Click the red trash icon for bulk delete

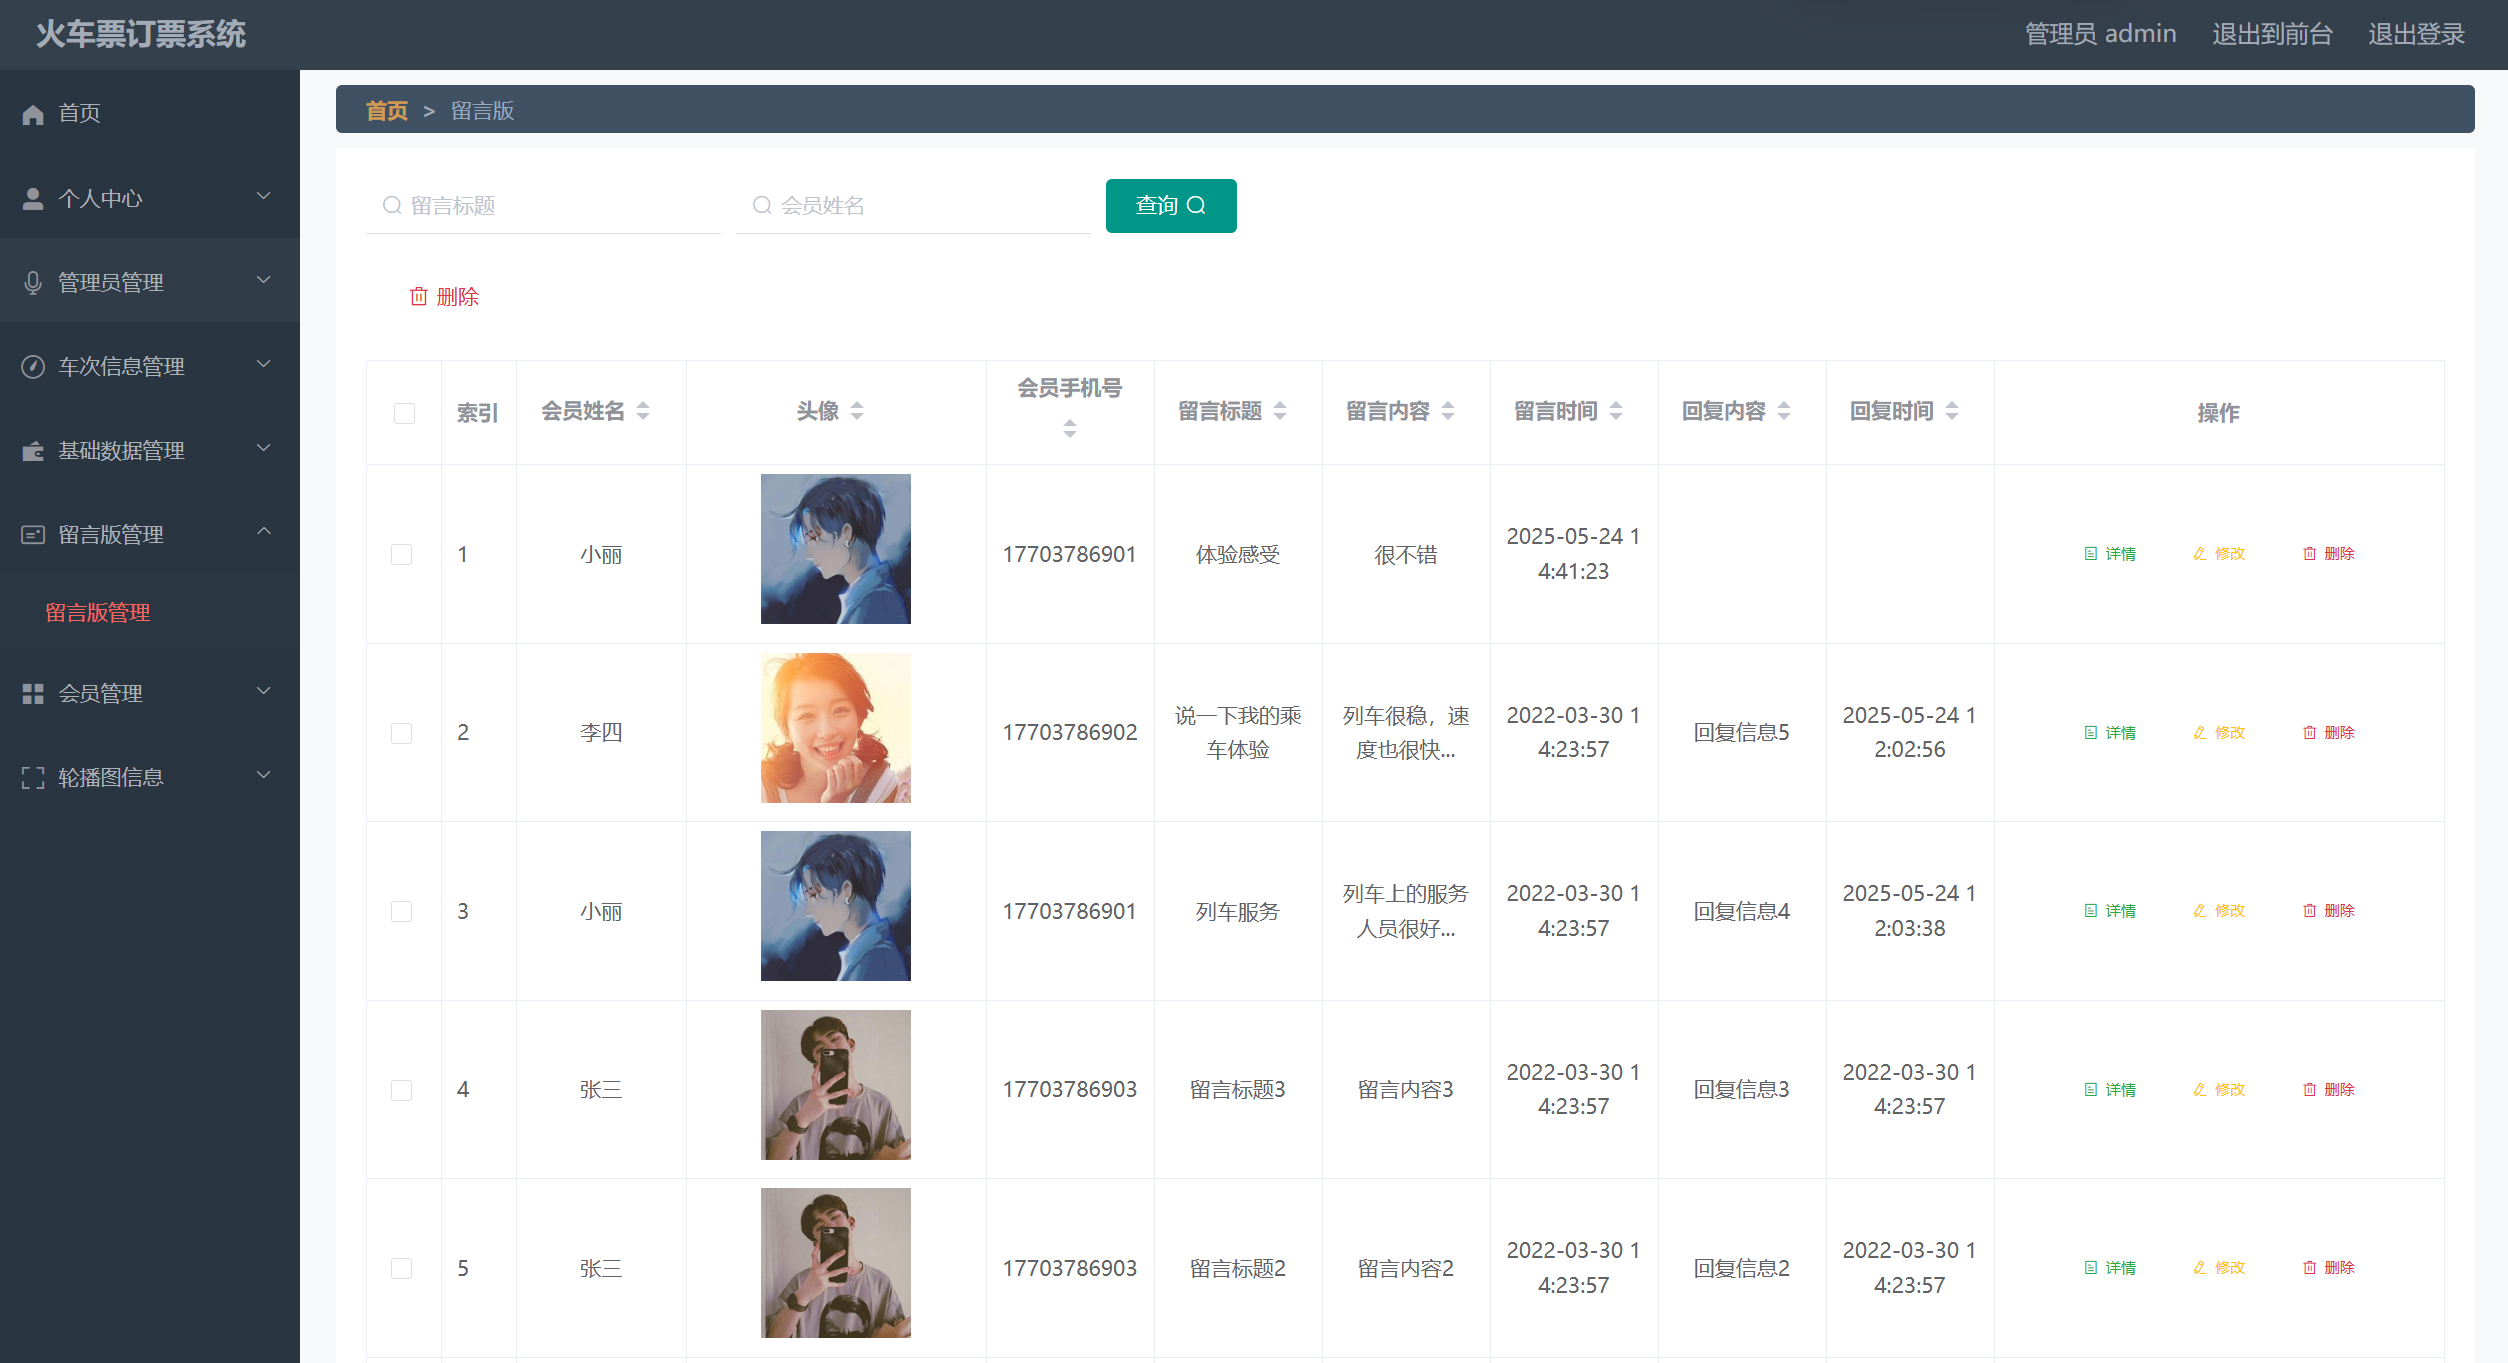(x=419, y=297)
